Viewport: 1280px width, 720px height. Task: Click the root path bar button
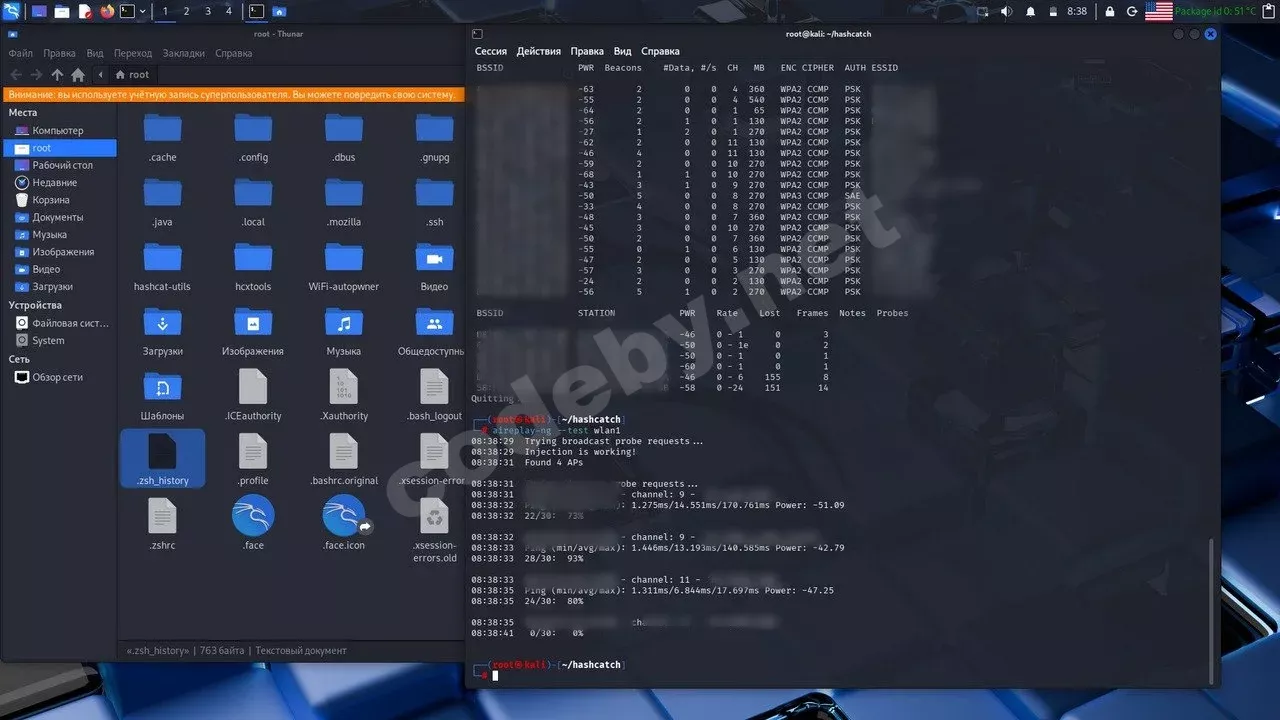pos(132,75)
